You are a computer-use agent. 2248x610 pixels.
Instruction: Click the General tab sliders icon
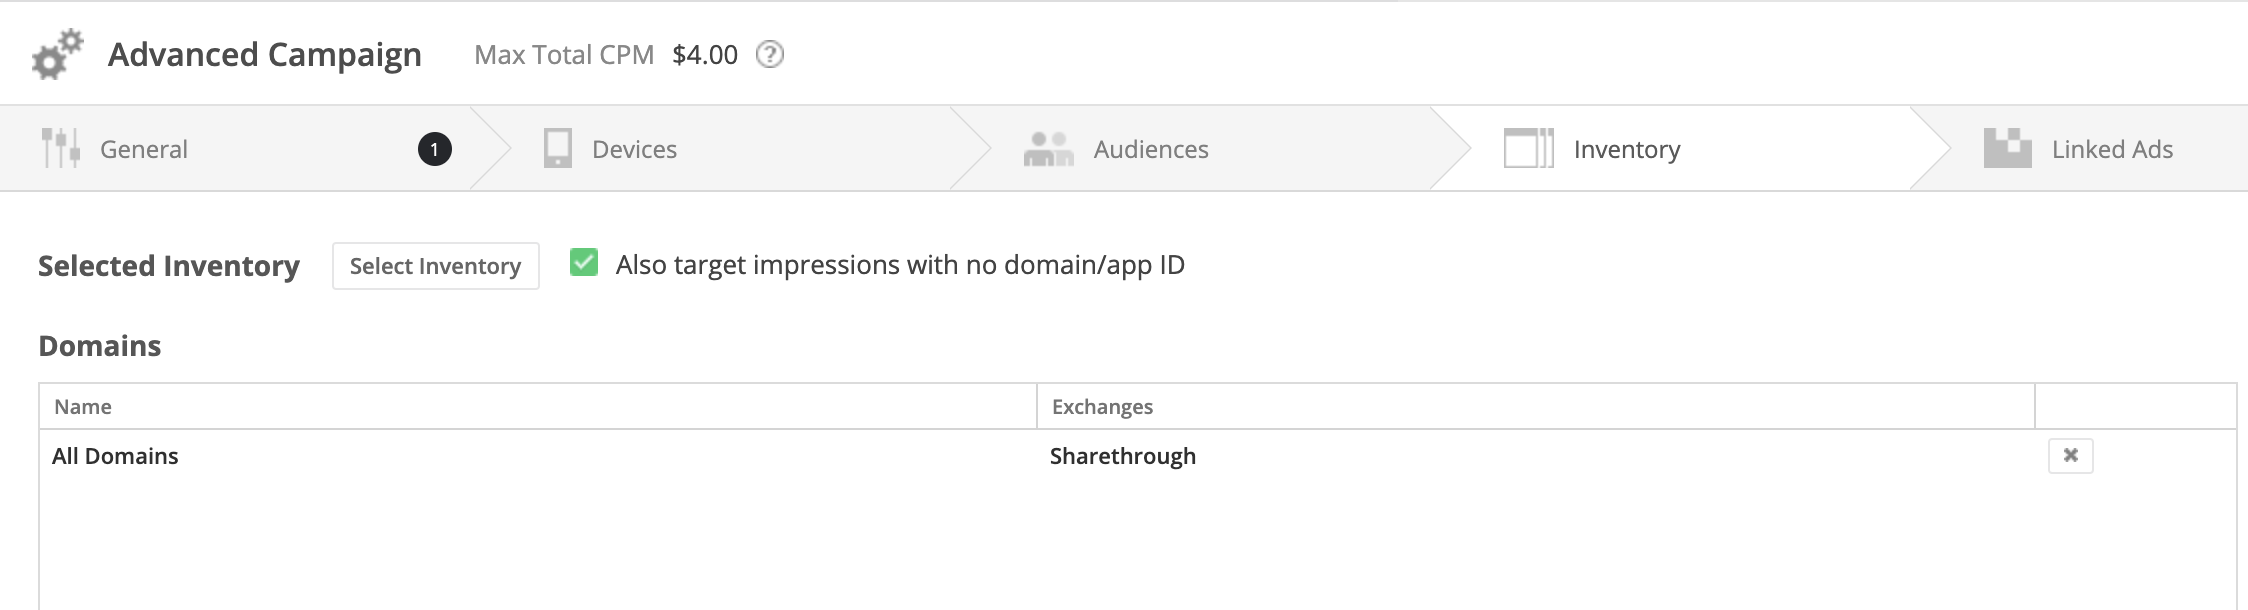tap(61, 148)
